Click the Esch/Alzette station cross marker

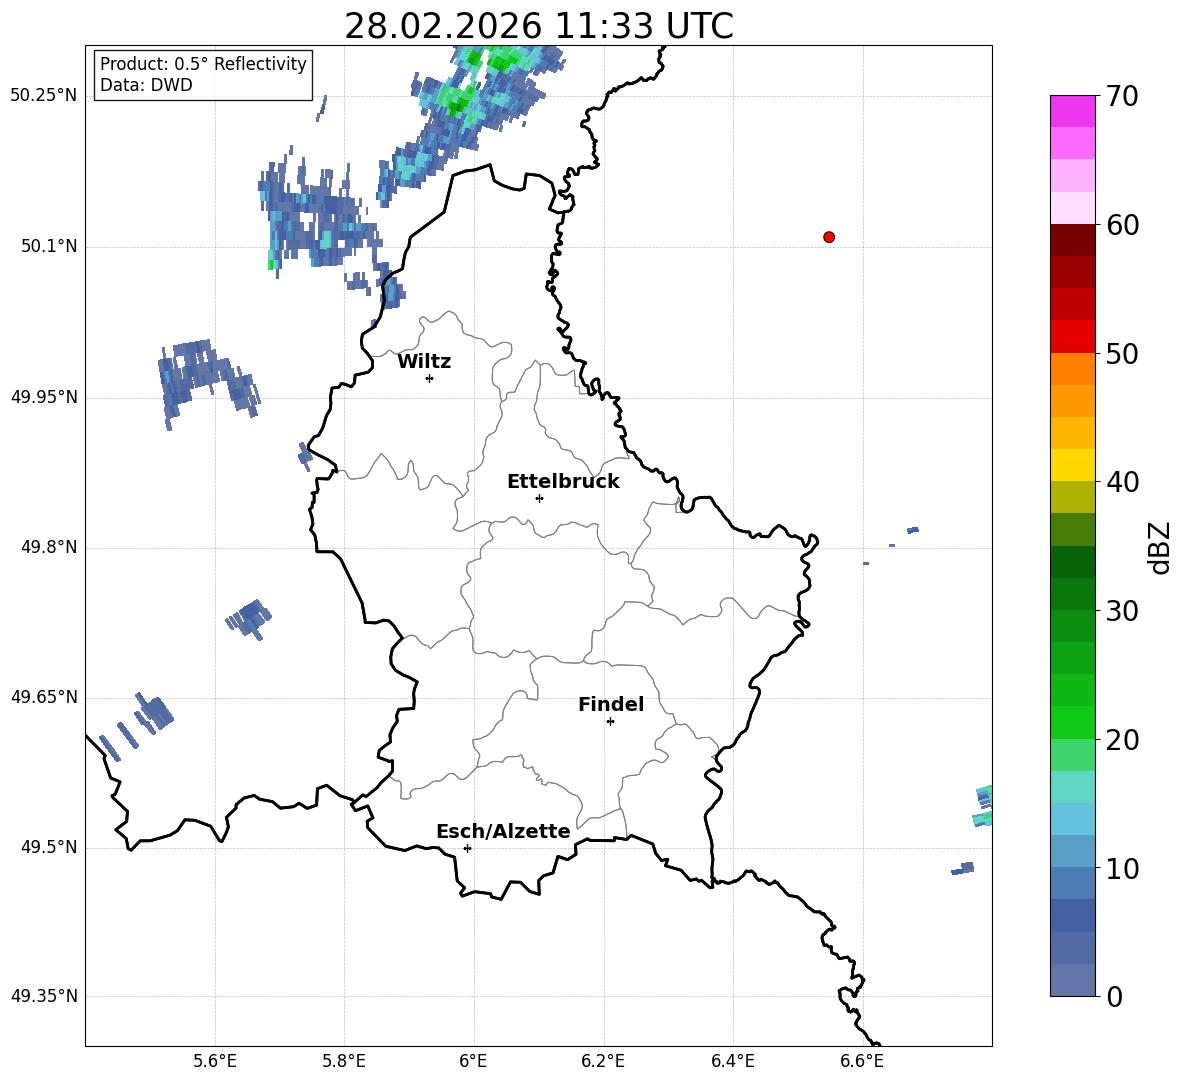click(467, 848)
